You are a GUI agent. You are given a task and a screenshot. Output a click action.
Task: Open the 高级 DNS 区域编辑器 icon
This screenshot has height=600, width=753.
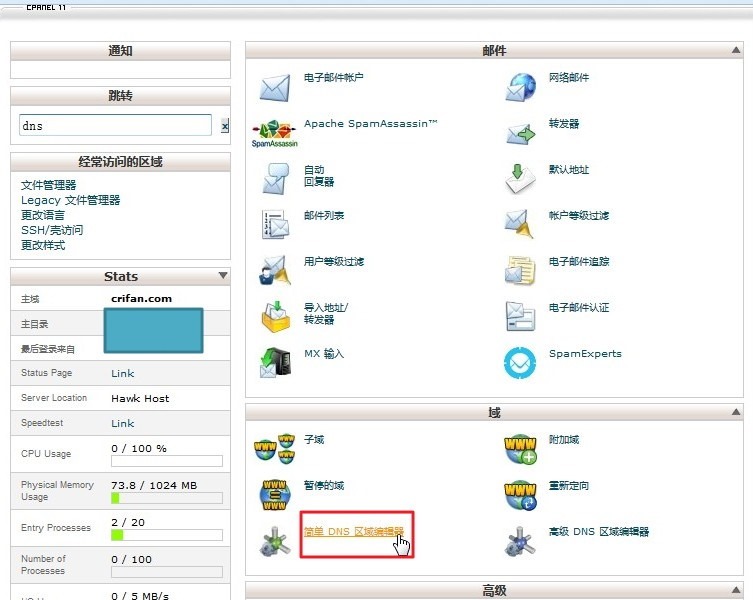pos(520,541)
